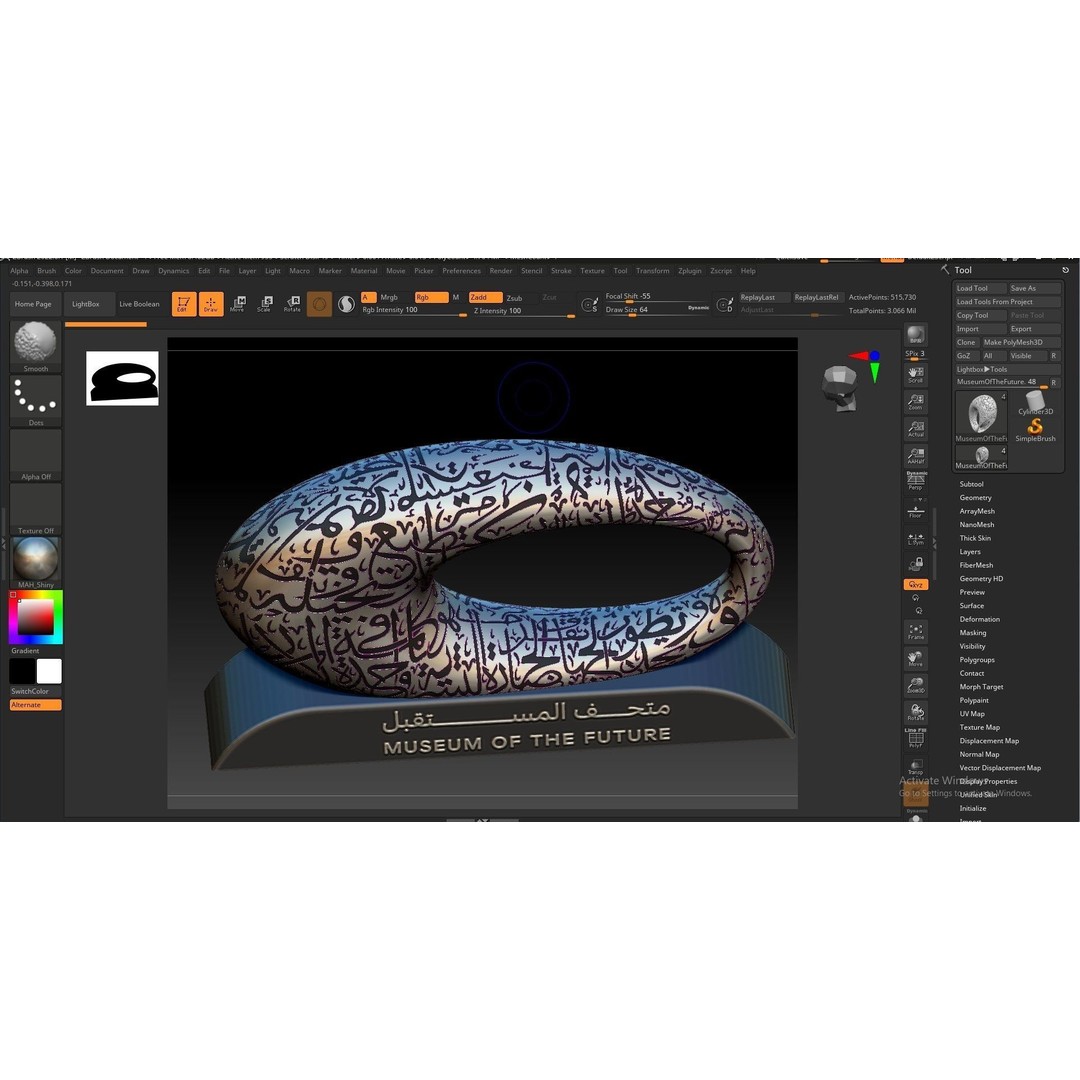Screen dimensions: 1080x1080
Task: Toggle the Mrgb channel
Action: (389, 298)
